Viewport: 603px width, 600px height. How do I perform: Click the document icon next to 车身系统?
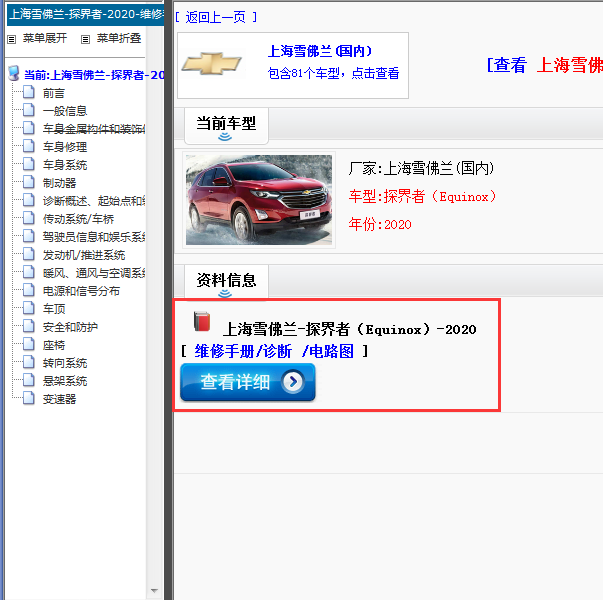click(x=29, y=164)
